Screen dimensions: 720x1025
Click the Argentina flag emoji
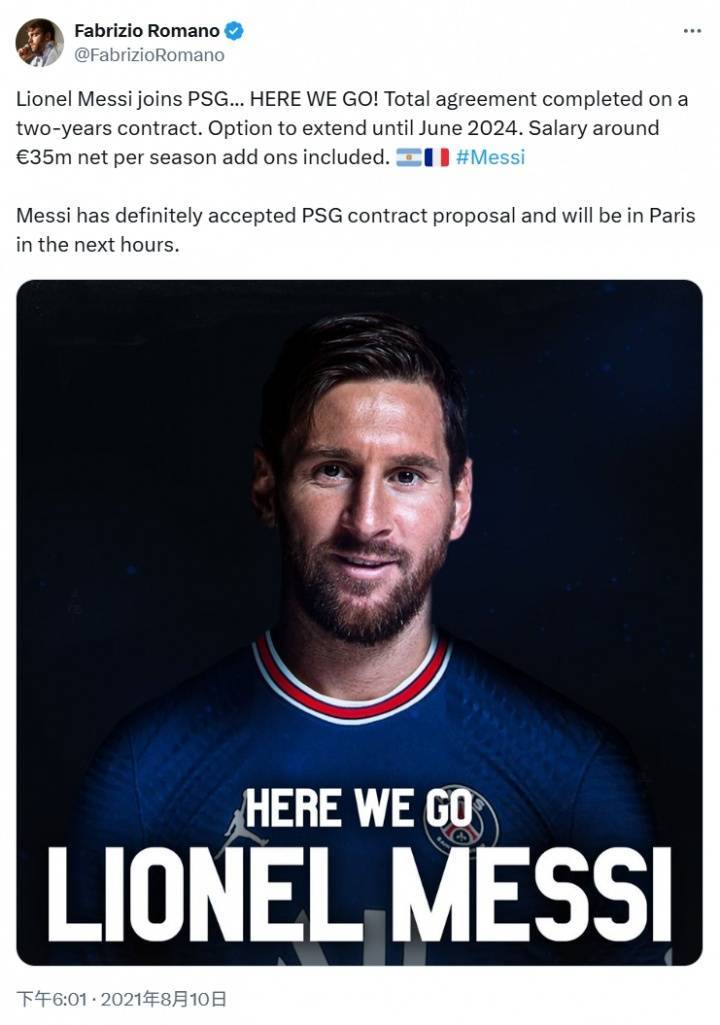coord(408,157)
